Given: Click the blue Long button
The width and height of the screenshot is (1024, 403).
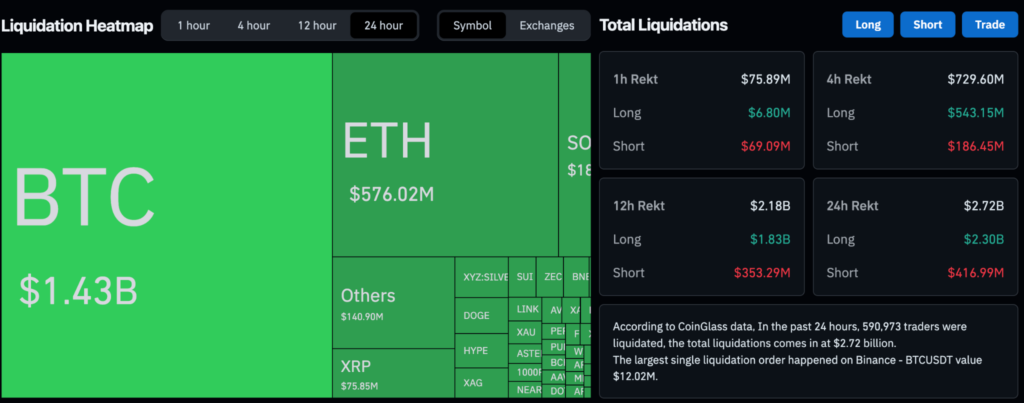Looking at the screenshot, I should 868,25.
